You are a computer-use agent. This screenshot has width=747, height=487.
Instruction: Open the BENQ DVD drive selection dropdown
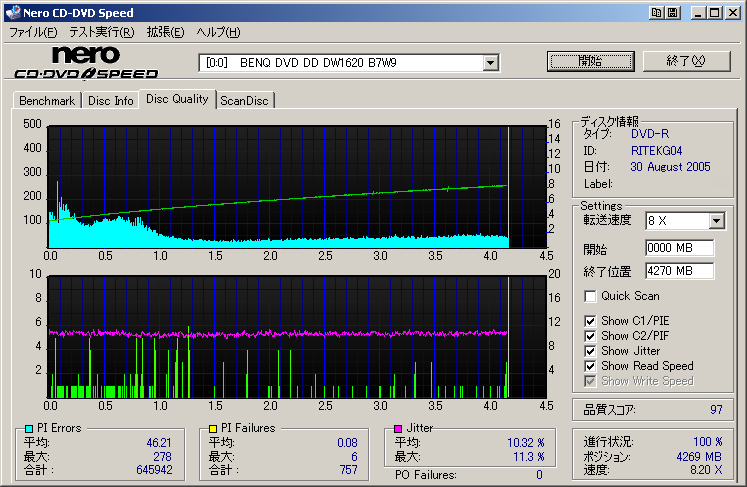[x=490, y=63]
